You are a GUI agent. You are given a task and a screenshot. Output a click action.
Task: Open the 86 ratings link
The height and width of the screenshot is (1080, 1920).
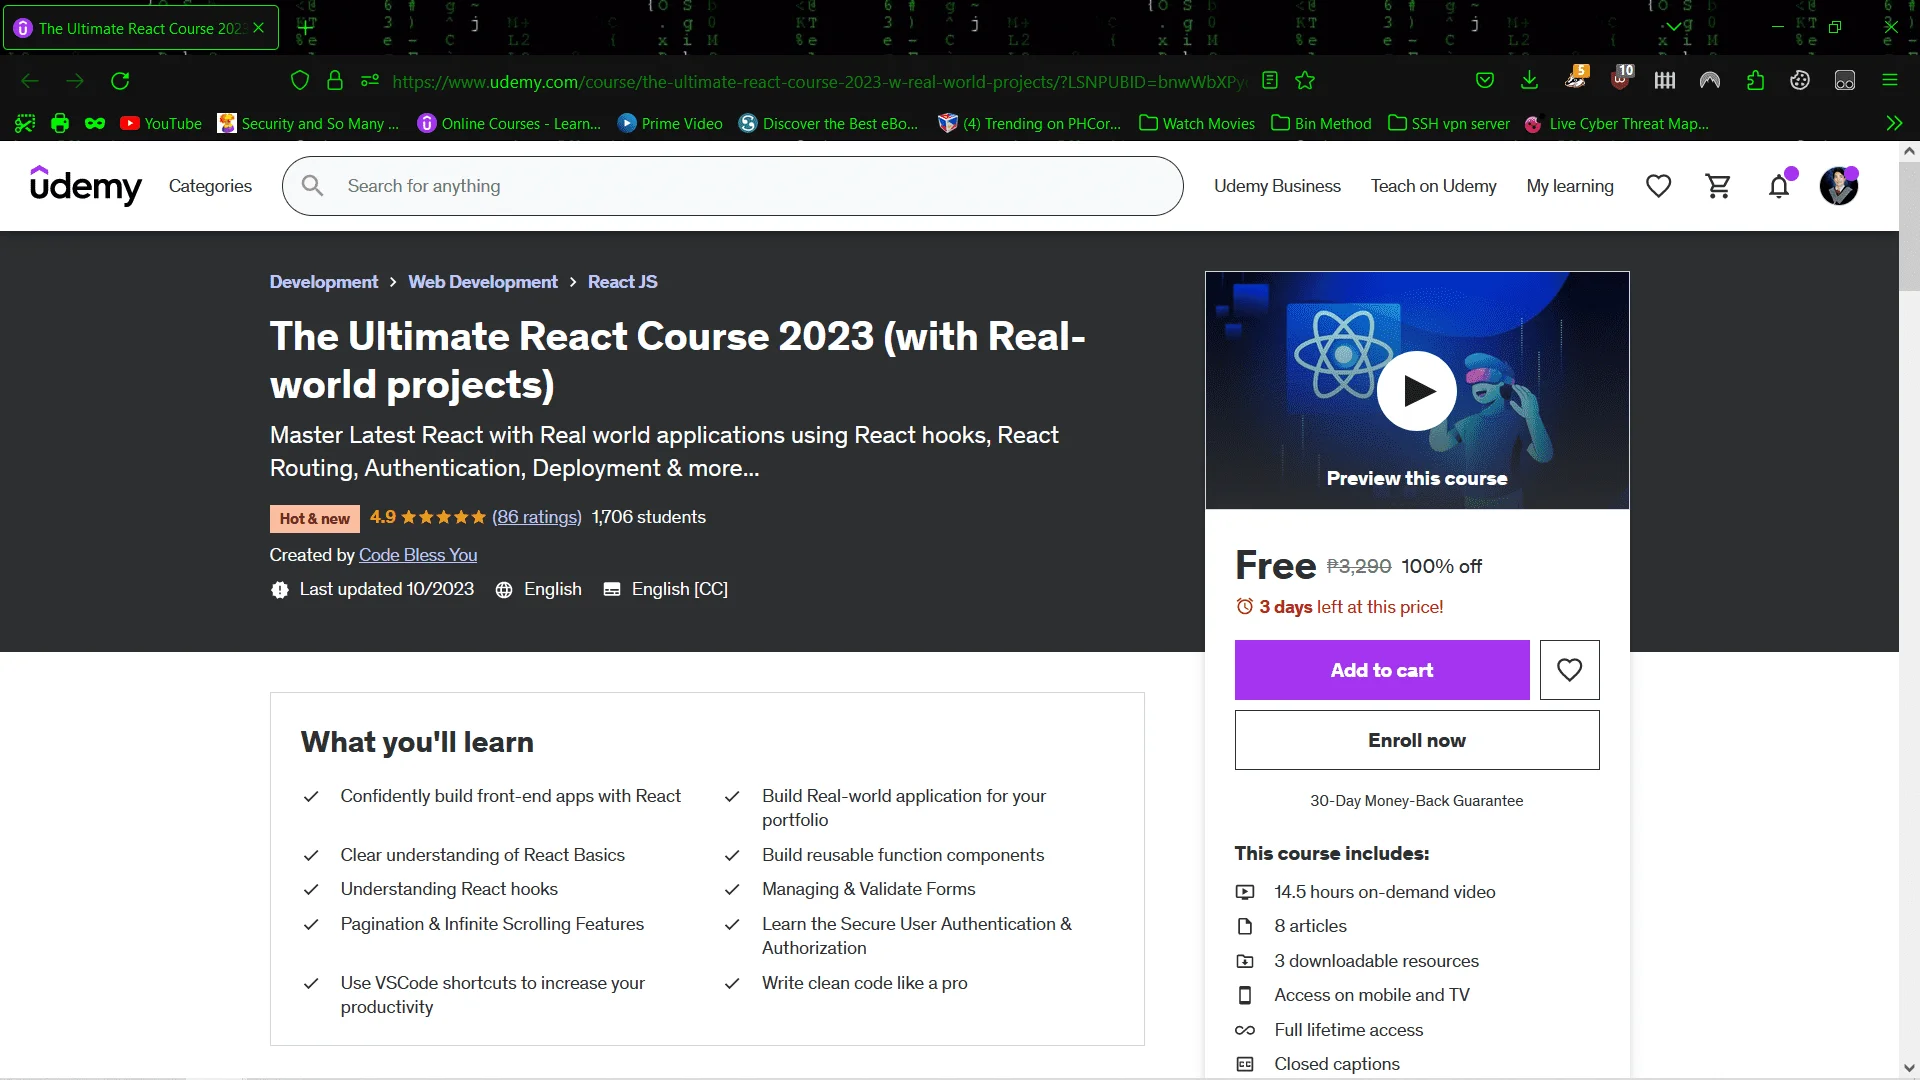coord(537,517)
